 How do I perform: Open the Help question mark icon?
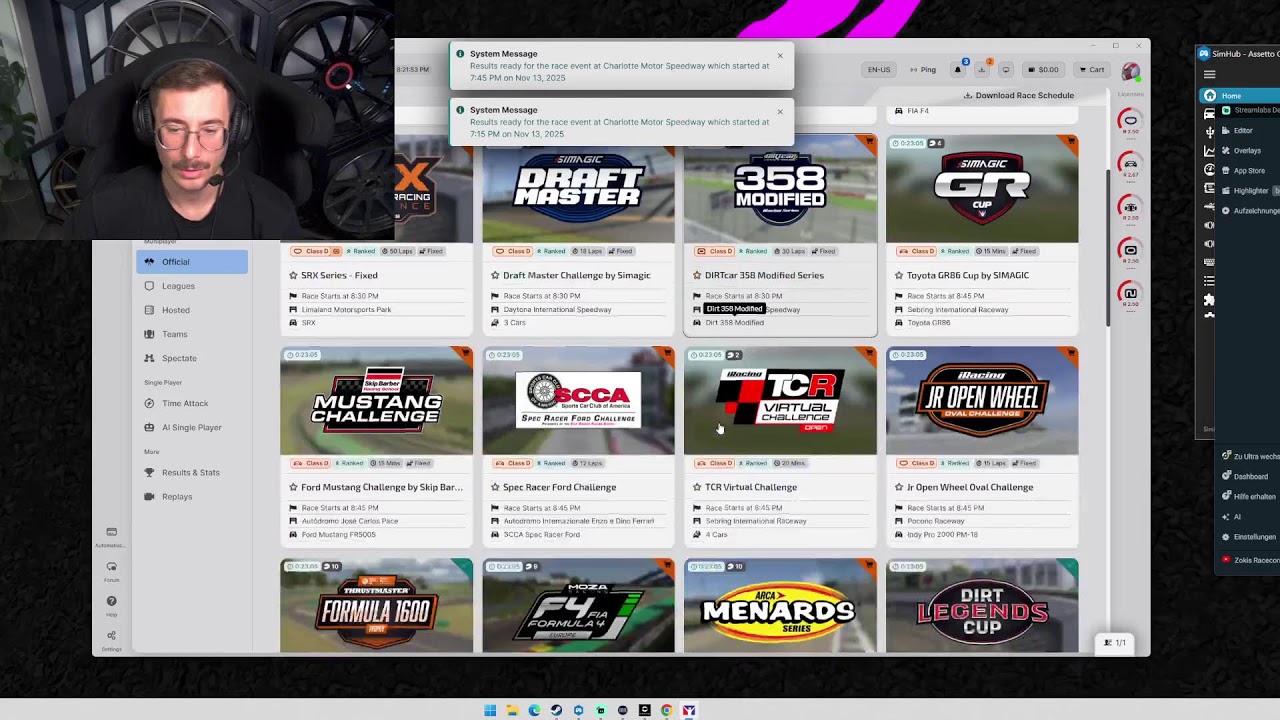(x=111, y=601)
